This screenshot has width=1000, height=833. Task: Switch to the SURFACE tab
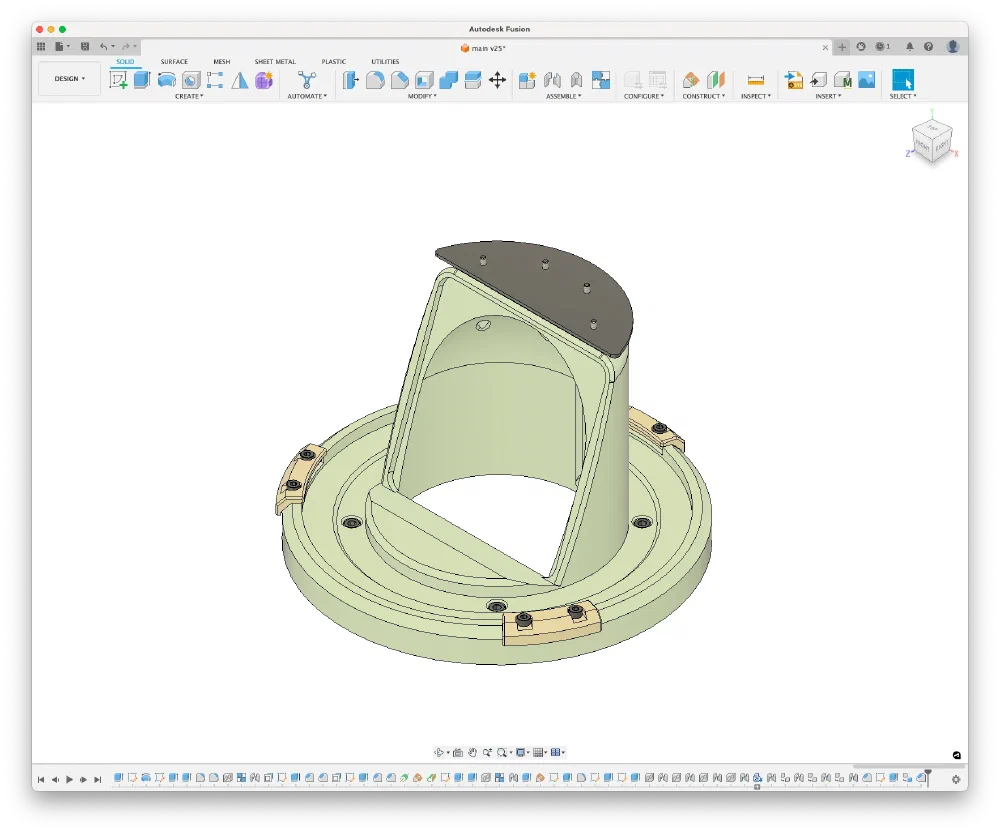[x=174, y=62]
